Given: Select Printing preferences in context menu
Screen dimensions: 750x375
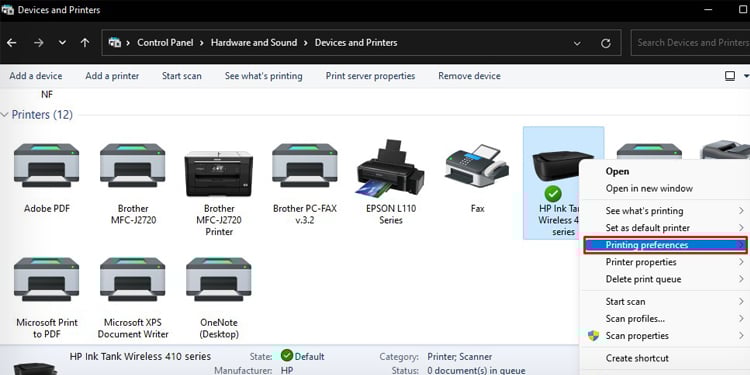Looking at the screenshot, I should point(665,245).
